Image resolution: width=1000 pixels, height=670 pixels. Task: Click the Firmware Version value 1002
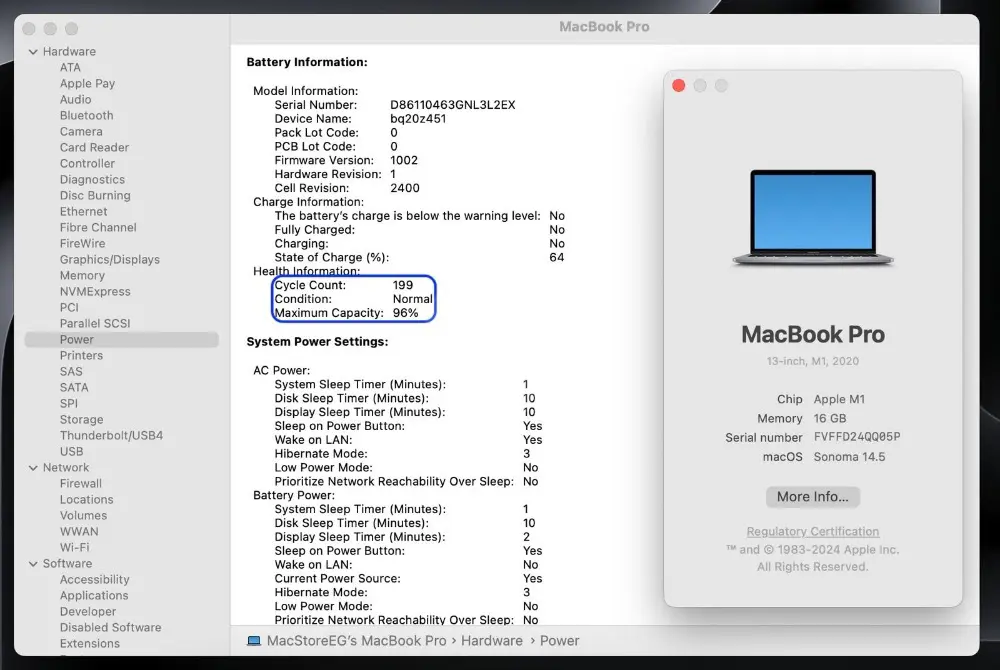404,160
